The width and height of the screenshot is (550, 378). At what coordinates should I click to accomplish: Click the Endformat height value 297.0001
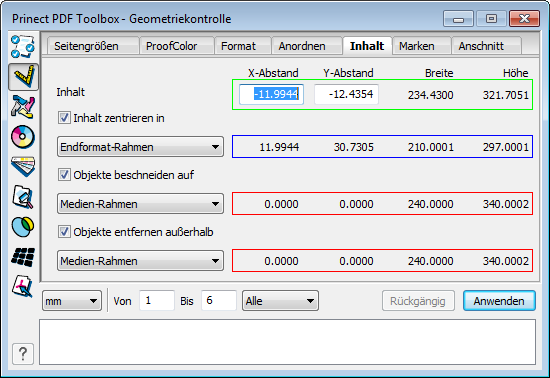point(505,147)
